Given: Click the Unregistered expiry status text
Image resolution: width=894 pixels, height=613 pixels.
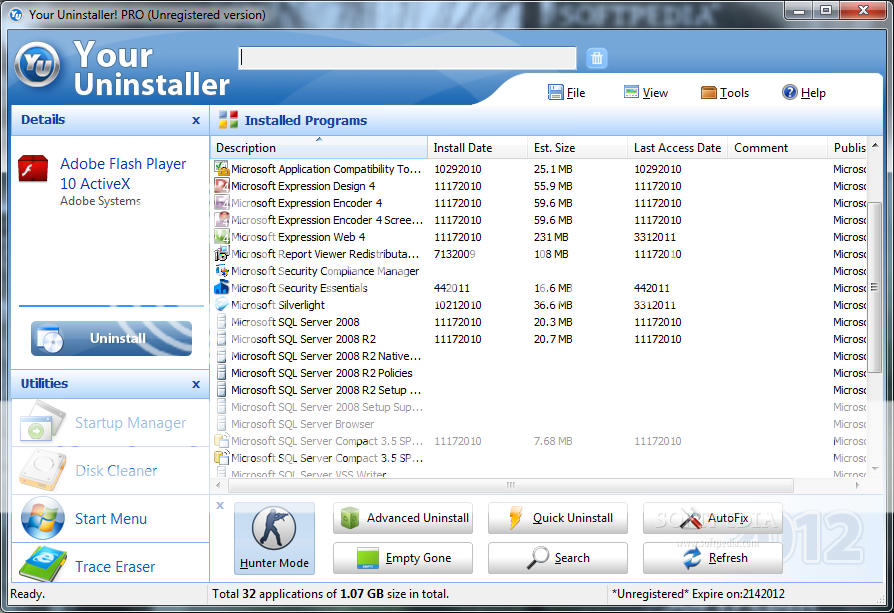Looking at the screenshot, I should pos(698,594).
